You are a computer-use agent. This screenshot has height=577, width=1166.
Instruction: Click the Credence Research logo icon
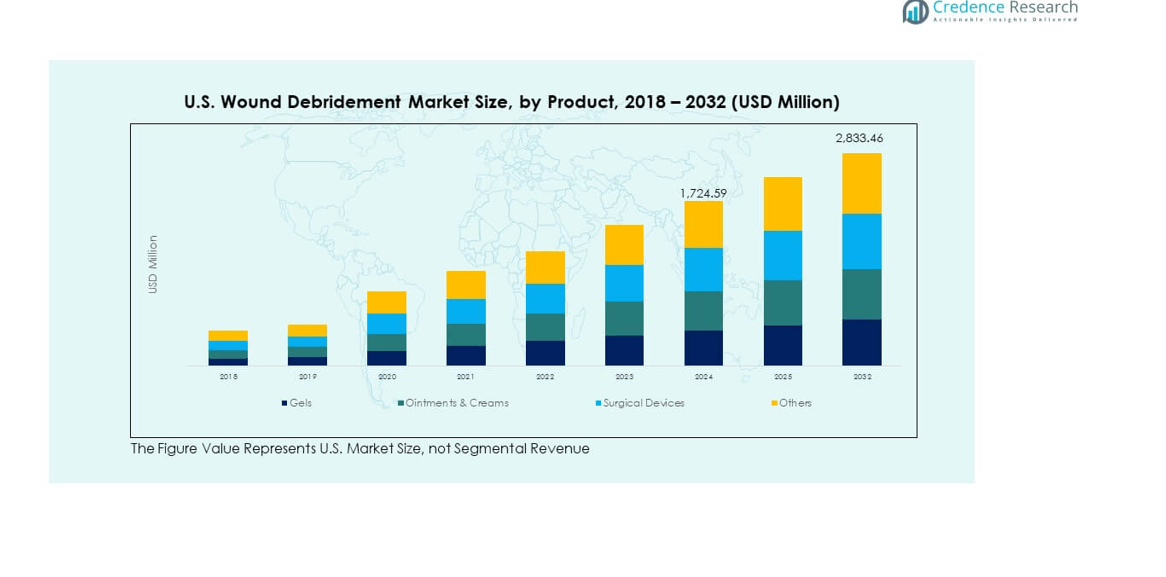point(915,12)
